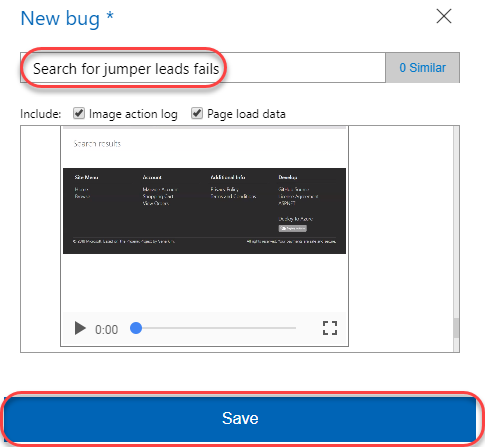Viewport: 485px width, 447px height.
Task: Close the New bug dialog
Action: point(444,16)
